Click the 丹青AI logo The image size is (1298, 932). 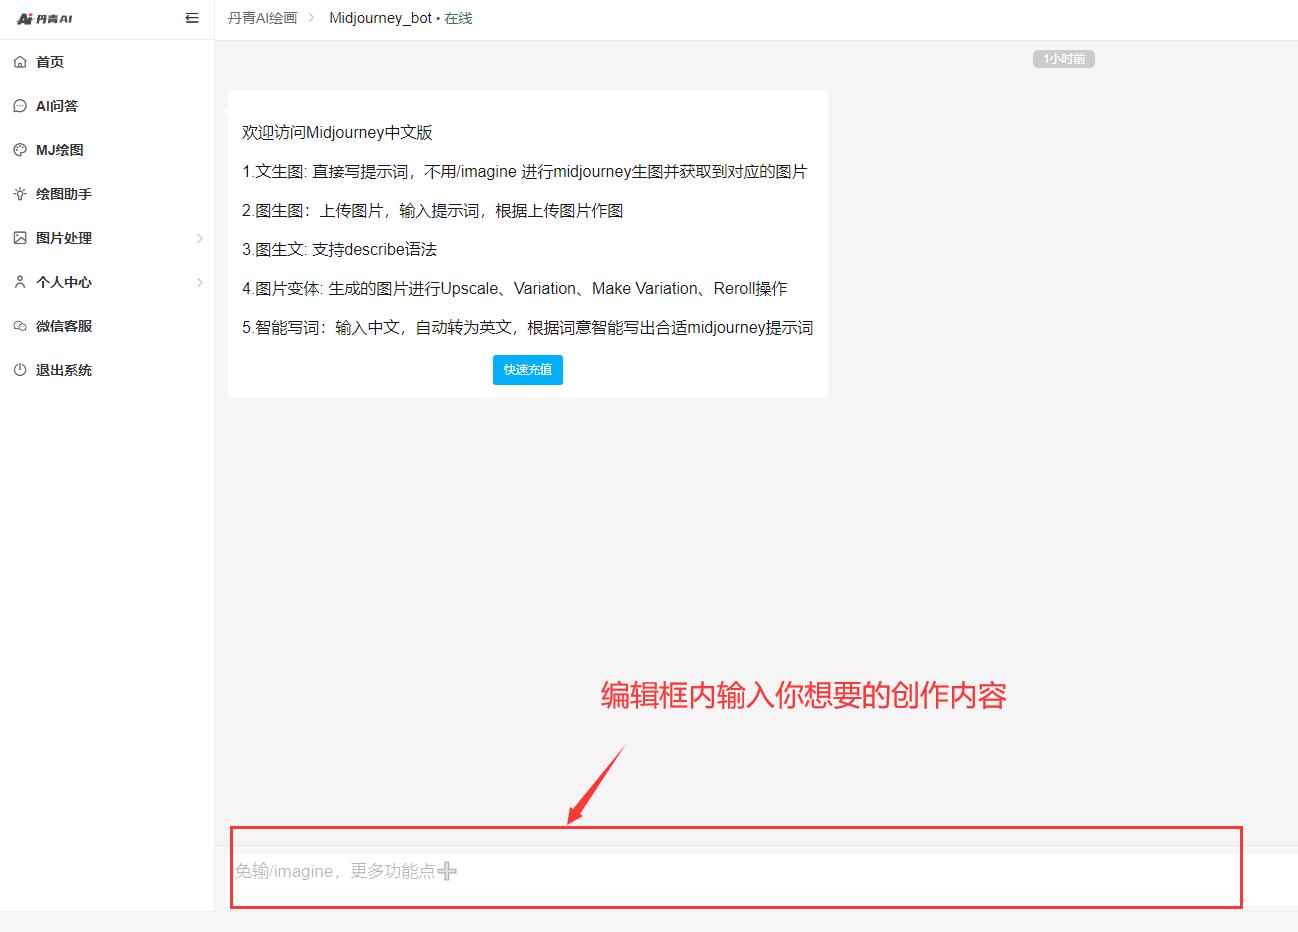point(45,19)
